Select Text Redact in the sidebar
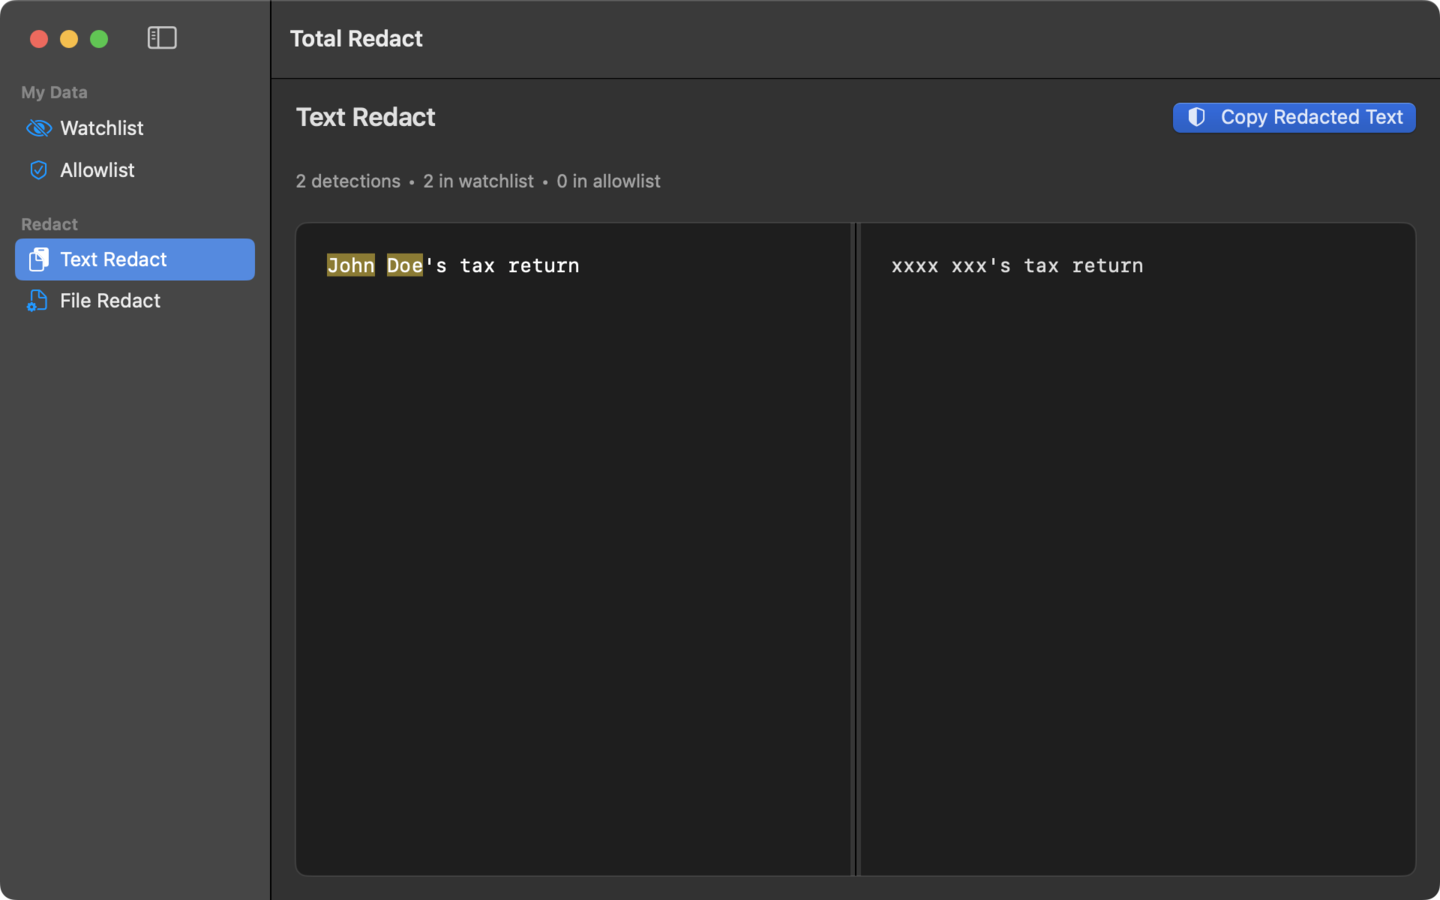The image size is (1440, 900). pos(135,259)
